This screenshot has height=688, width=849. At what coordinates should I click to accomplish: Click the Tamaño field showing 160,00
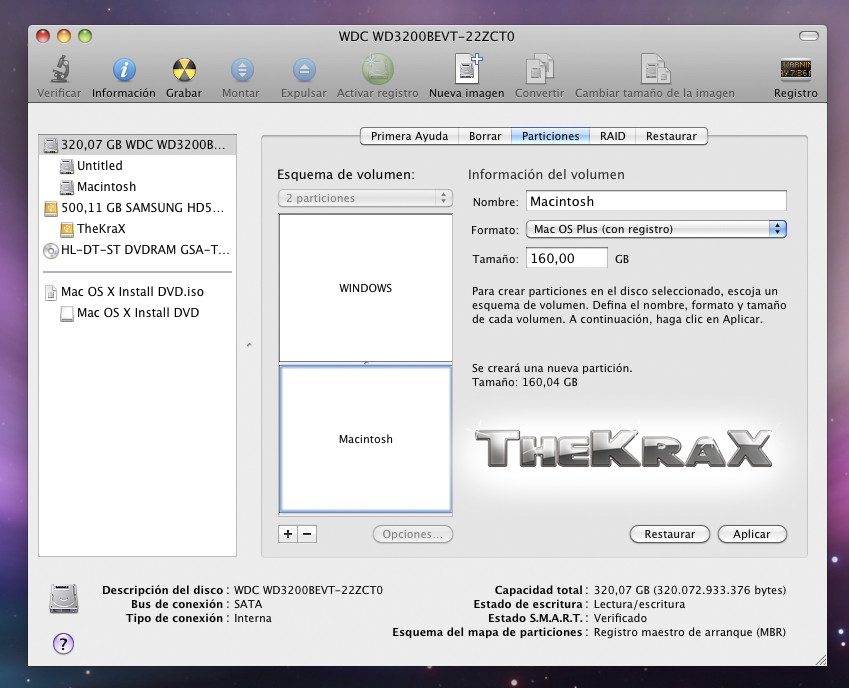(567, 258)
